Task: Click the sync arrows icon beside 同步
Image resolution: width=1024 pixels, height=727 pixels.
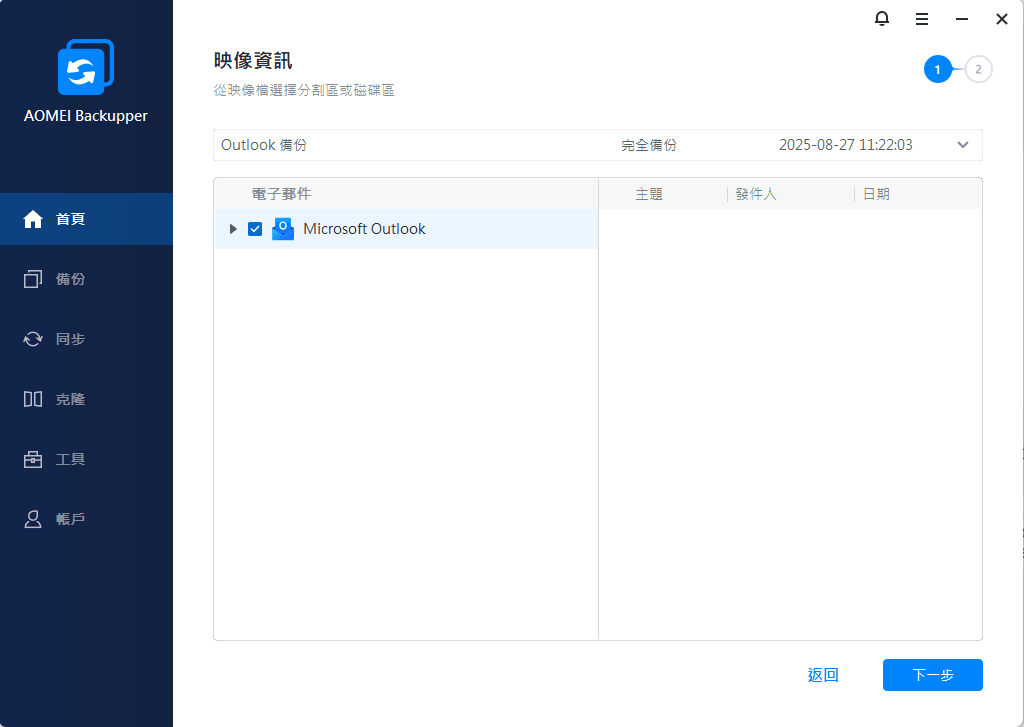Action: tap(33, 339)
